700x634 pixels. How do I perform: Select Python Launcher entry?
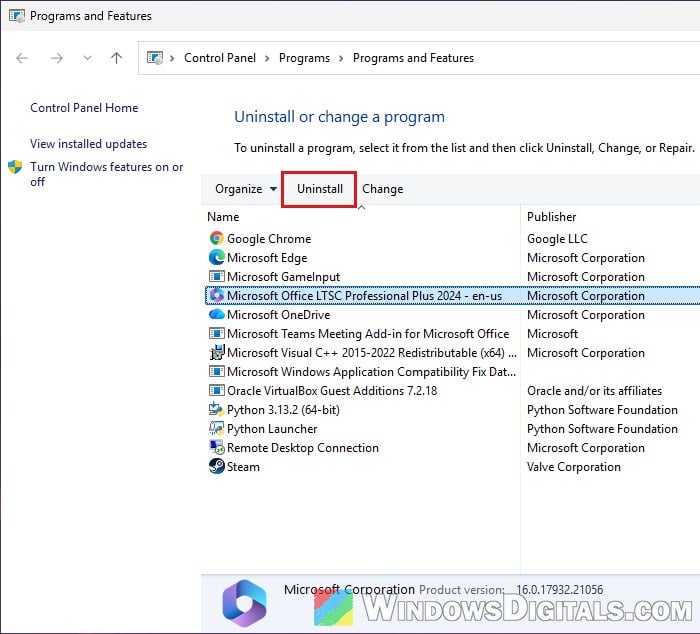click(272, 429)
